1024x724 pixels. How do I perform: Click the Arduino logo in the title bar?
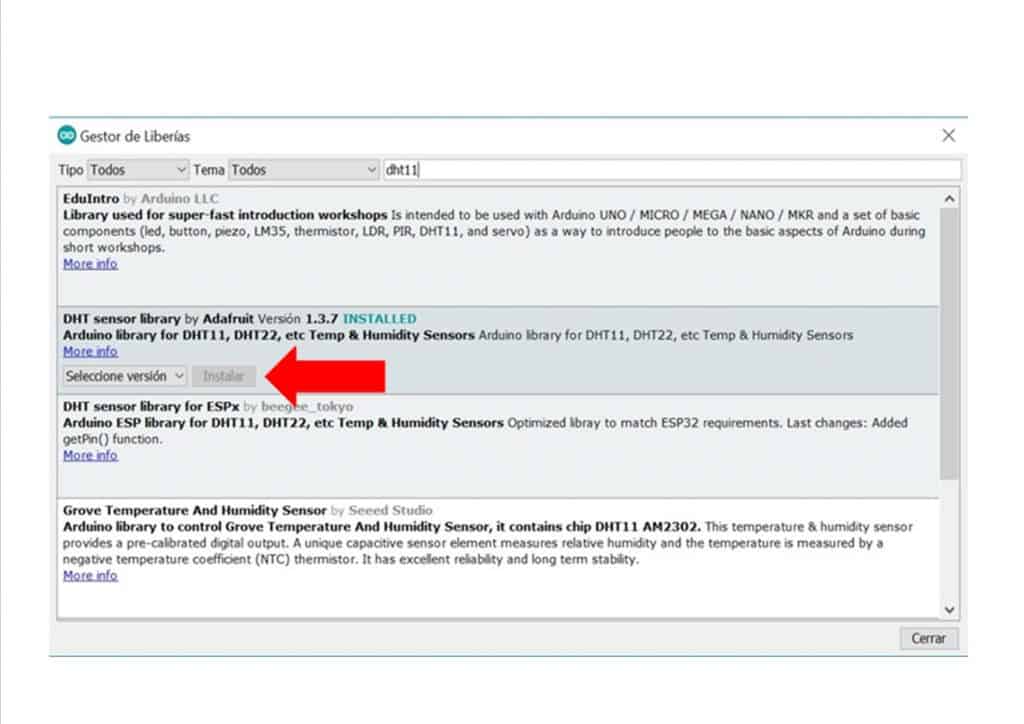click(67, 135)
